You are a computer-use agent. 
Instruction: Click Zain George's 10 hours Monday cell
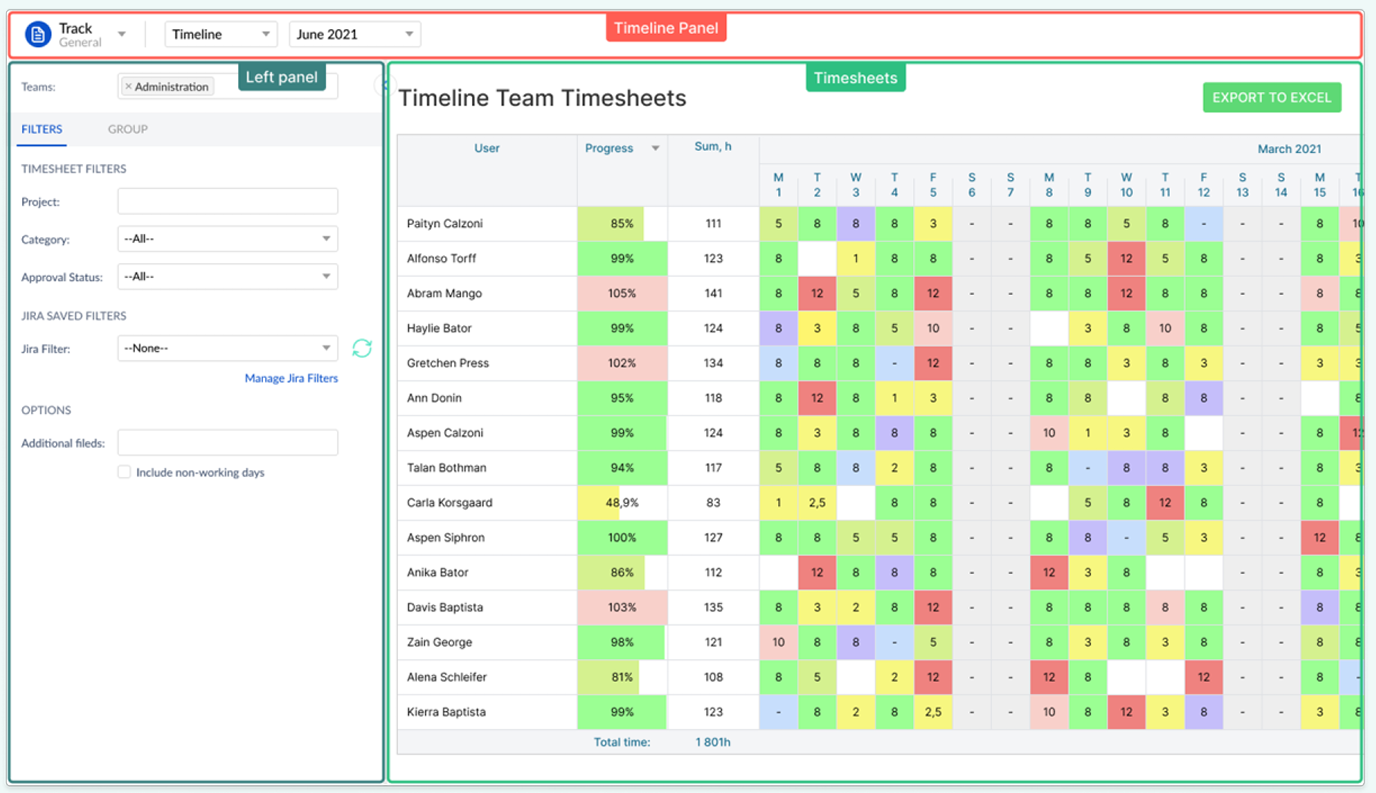click(x=778, y=643)
